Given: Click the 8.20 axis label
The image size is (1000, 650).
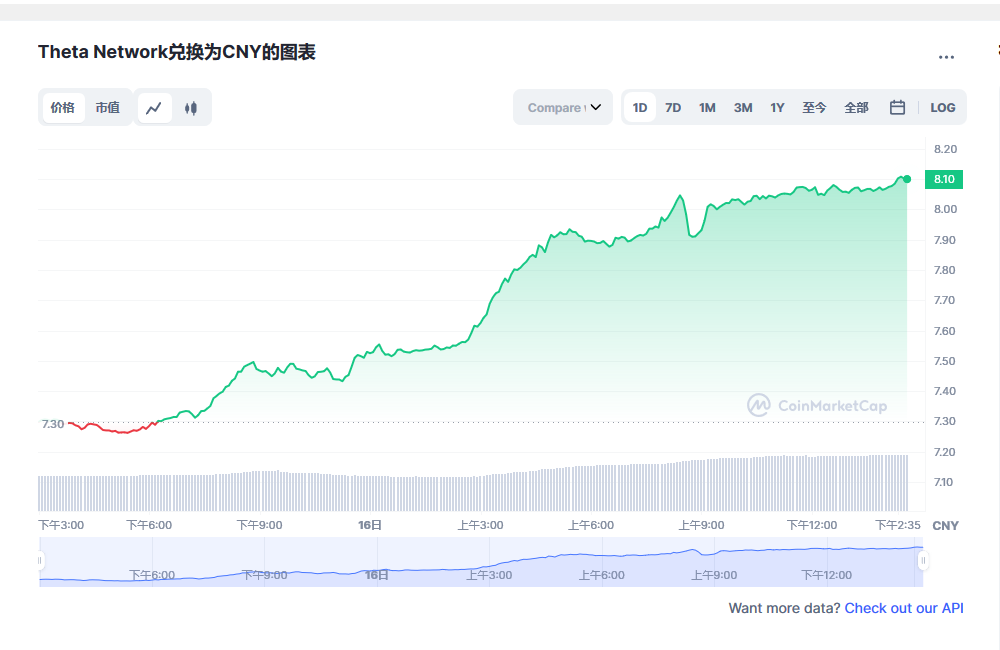Looking at the screenshot, I should pos(945,149).
